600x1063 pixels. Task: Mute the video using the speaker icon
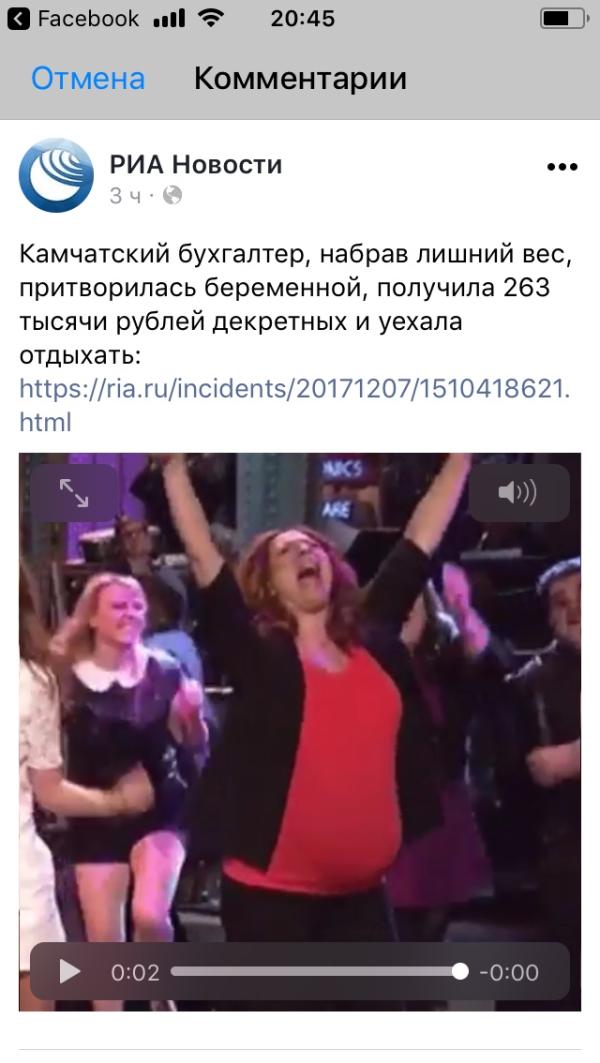[x=519, y=493]
